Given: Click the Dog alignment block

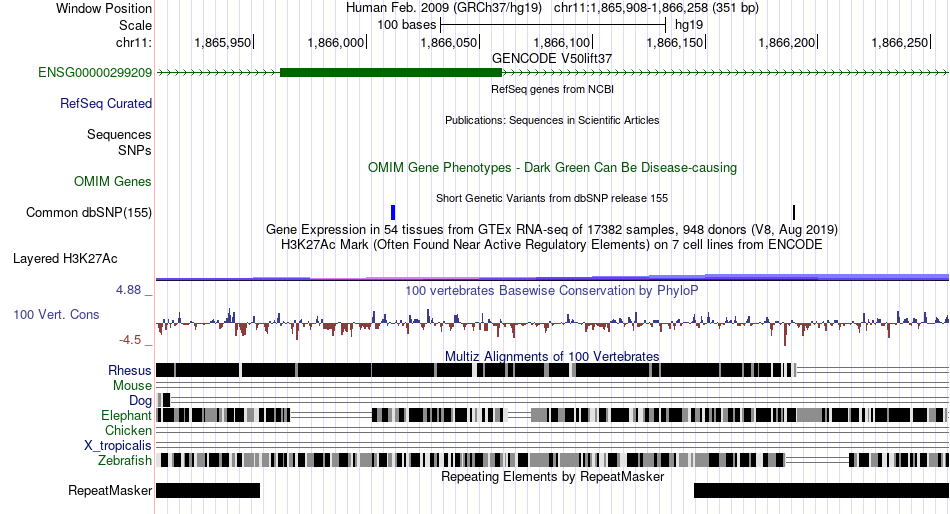Looking at the screenshot, I should click(164, 400).
